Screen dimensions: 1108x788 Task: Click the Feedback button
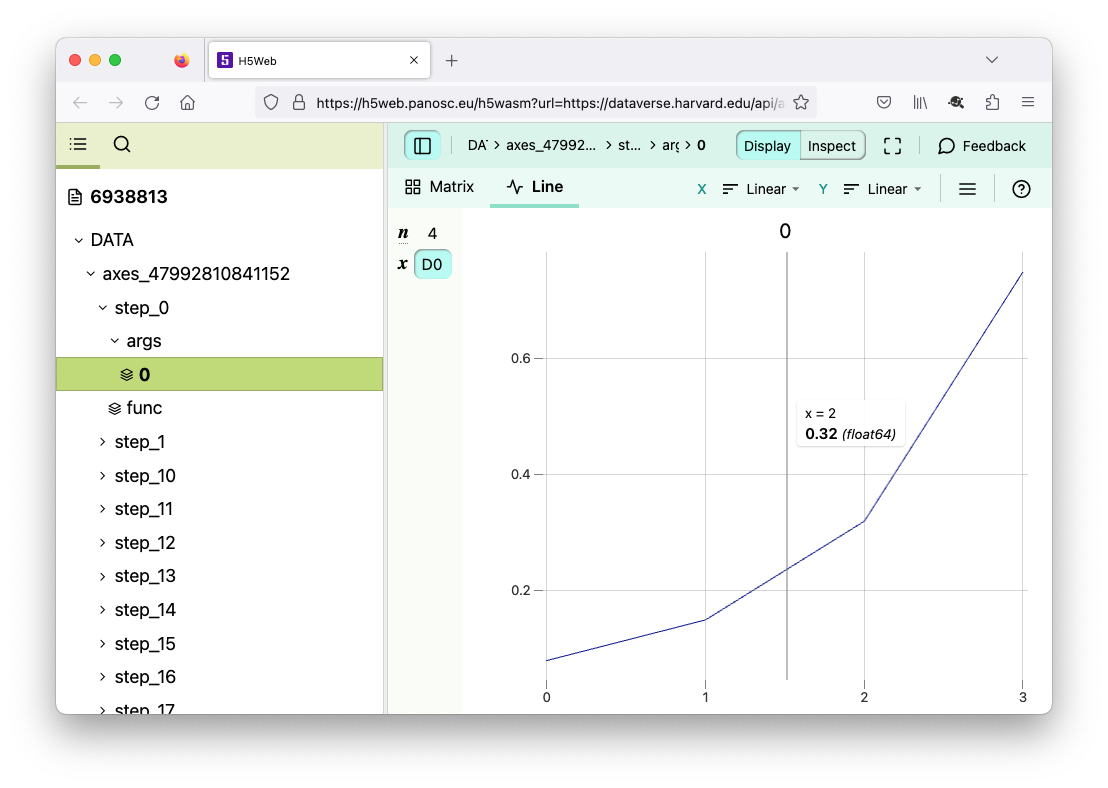click(x=981, y=146)
